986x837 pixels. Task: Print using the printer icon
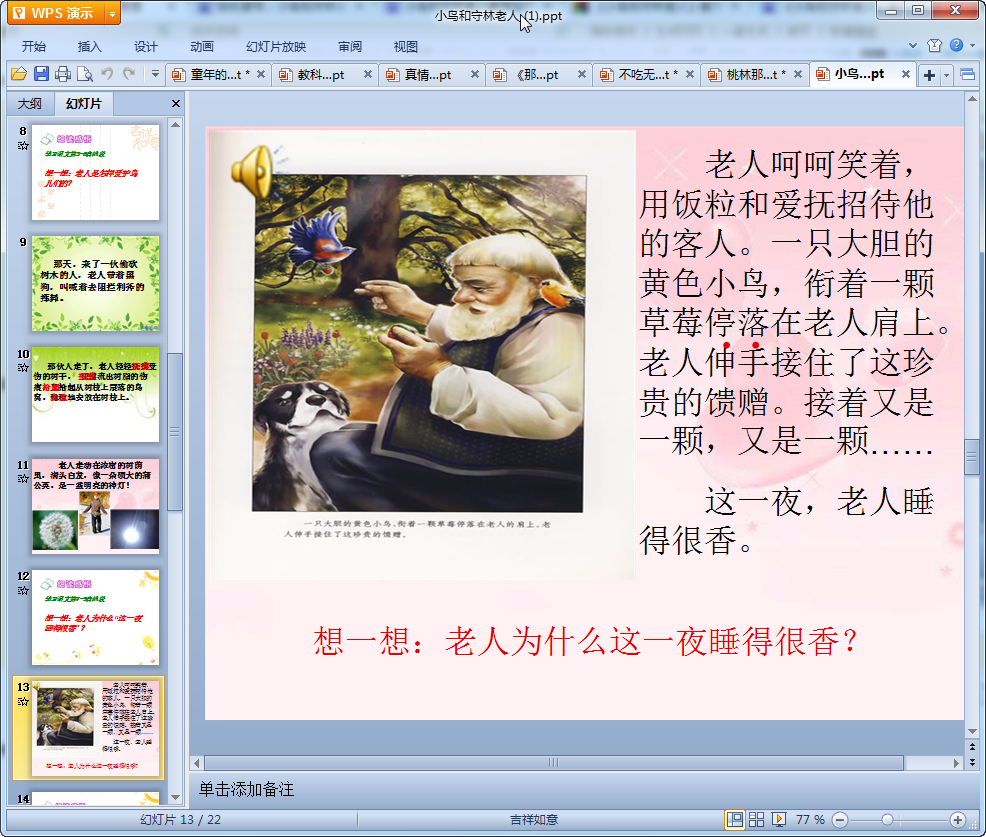pyautogui.click(x=63, y=74)
